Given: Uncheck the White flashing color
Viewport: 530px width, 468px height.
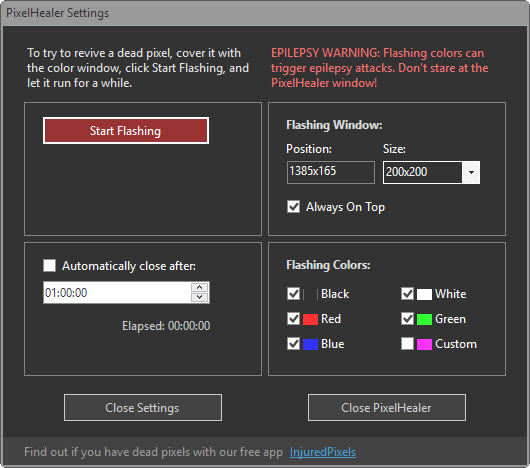Looking at the screenshot, I should 407,294.
